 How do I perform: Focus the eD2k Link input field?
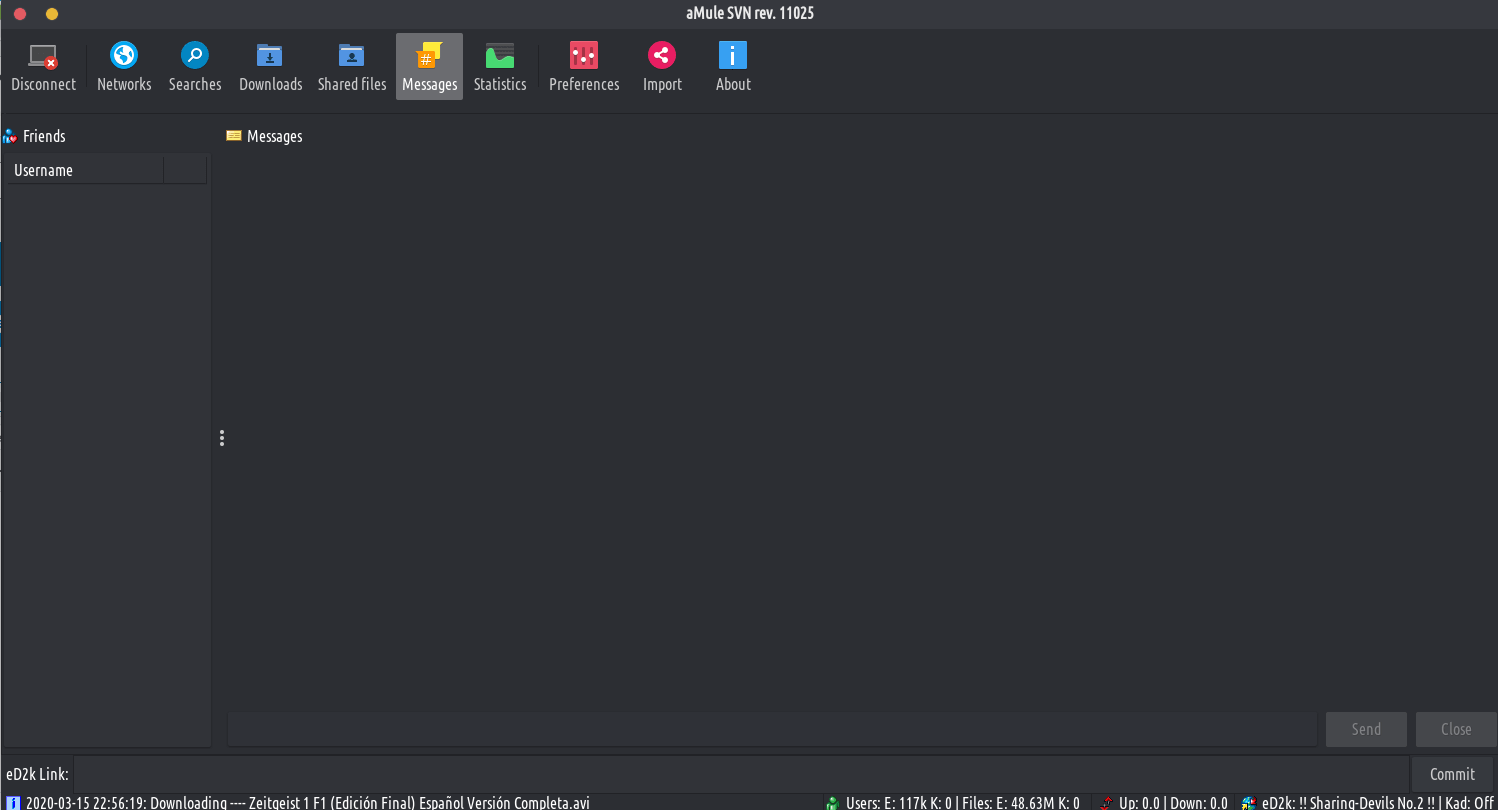741,774
